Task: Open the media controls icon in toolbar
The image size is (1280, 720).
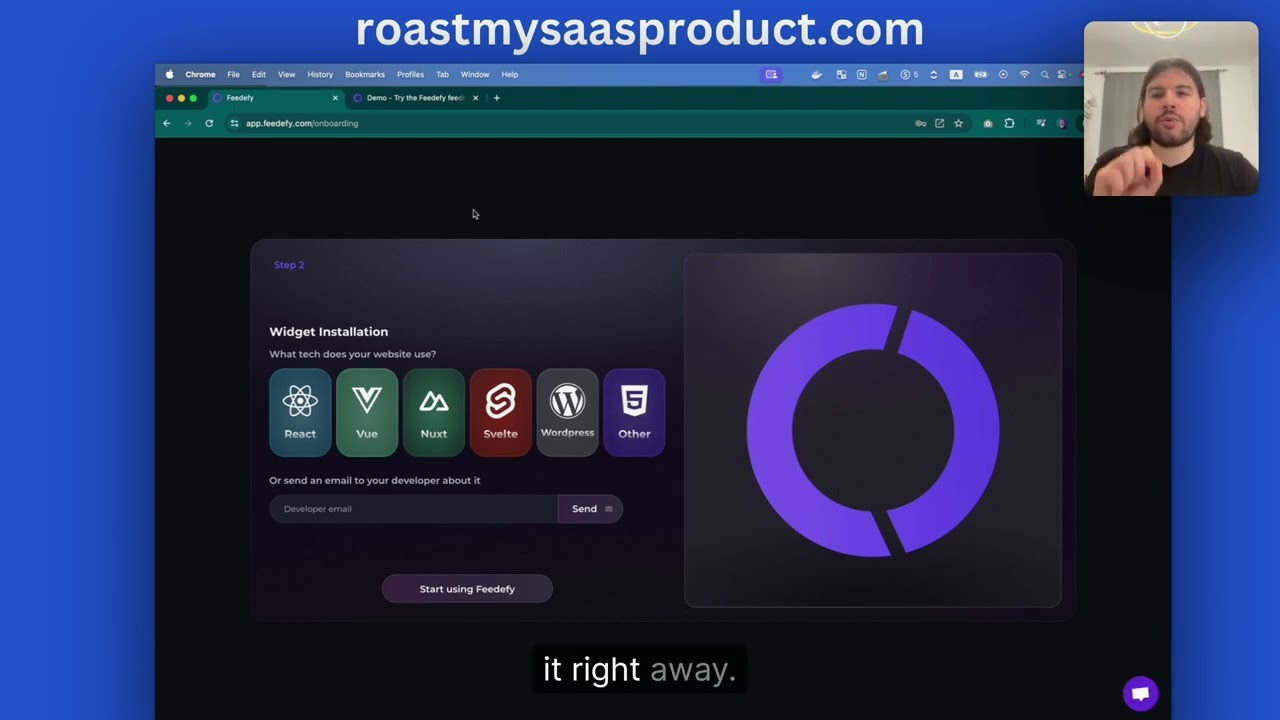Action: click(x=1041, y=123)
